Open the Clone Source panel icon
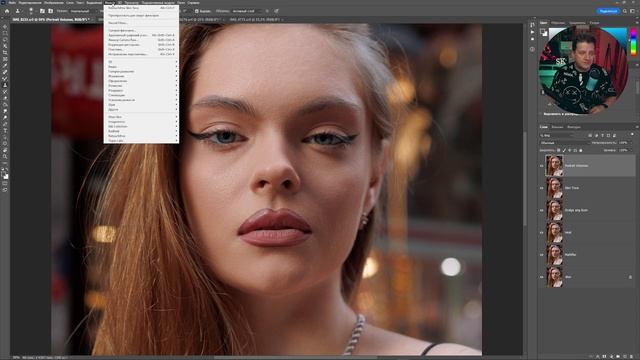The height and width of the screenshot is (360, 640). 51,11
